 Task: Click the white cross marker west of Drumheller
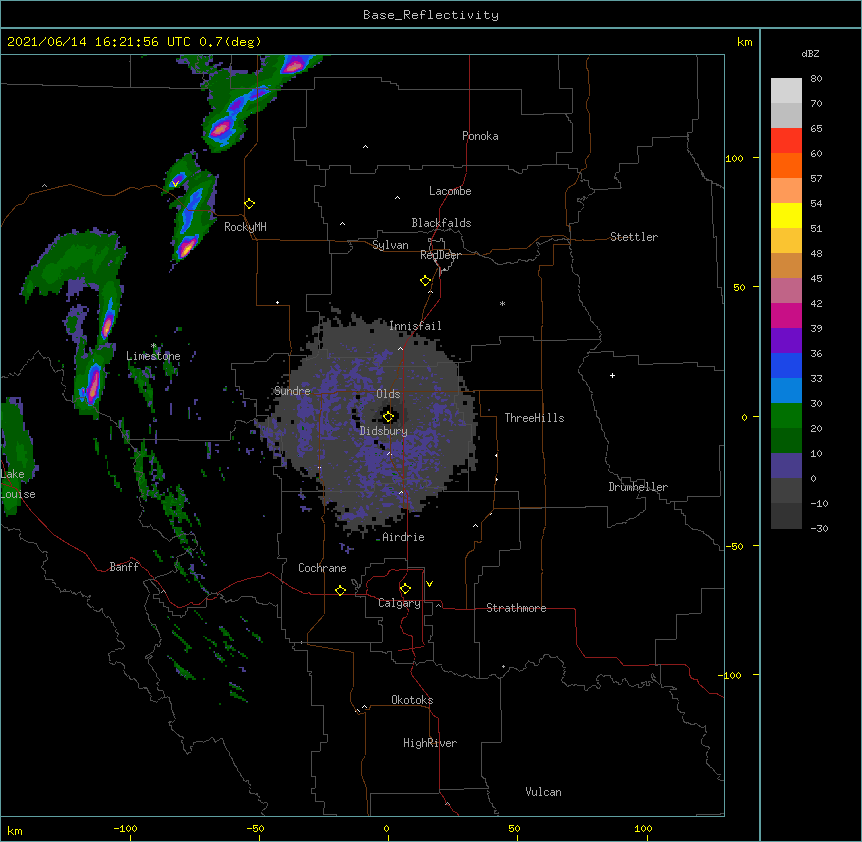coord(612,375)
